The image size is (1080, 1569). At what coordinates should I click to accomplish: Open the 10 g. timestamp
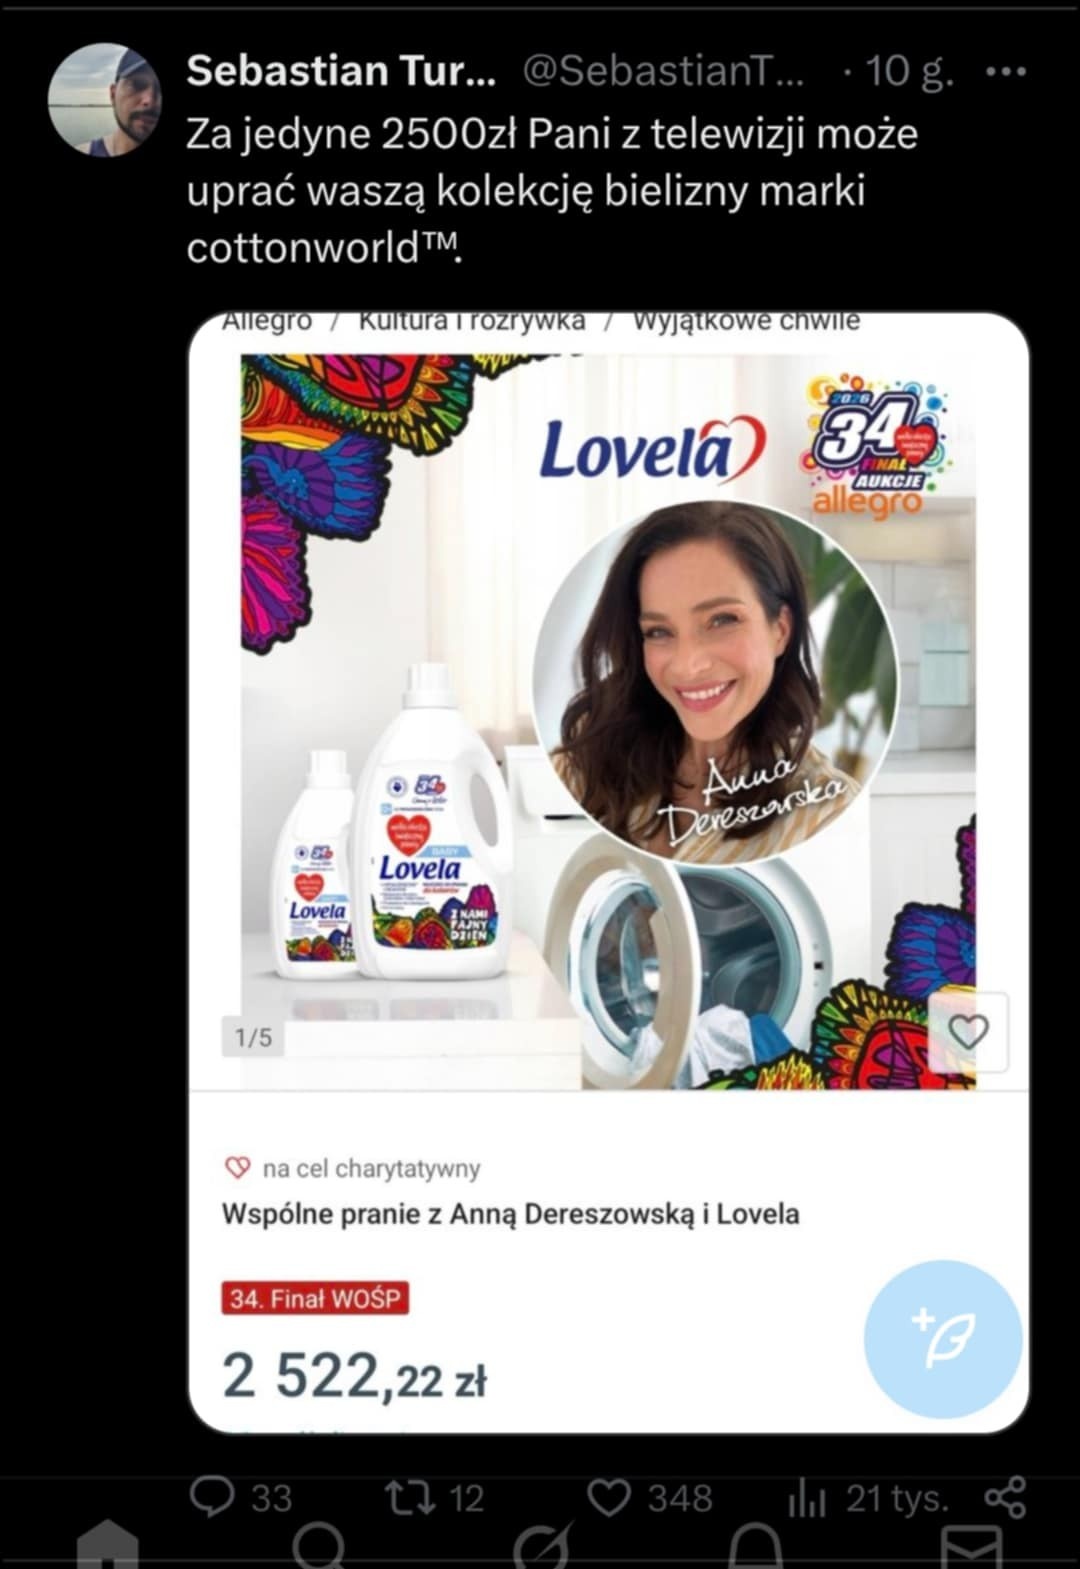click(x=909, y=71)
